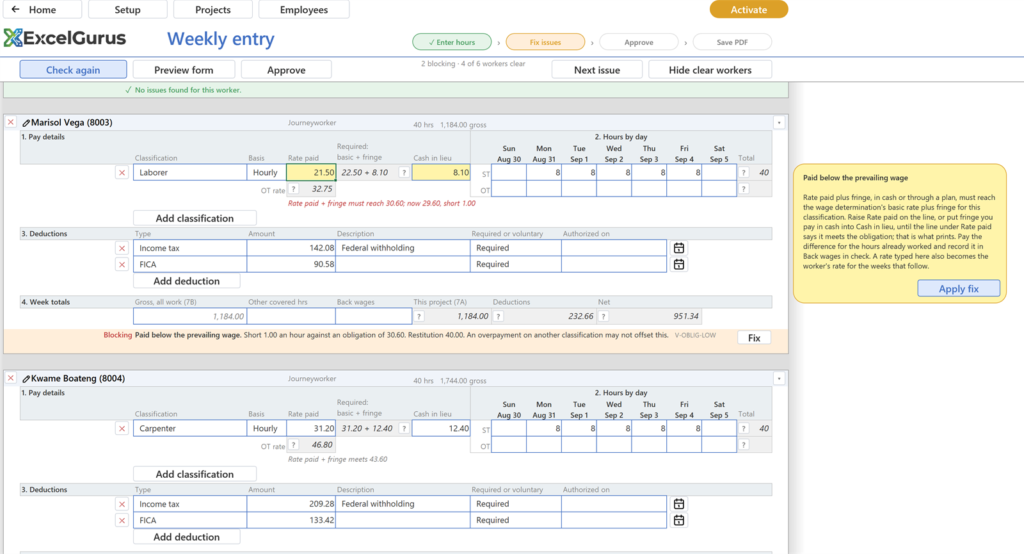
Task: Delete the Laborer classification row
Action: (122, 172)
